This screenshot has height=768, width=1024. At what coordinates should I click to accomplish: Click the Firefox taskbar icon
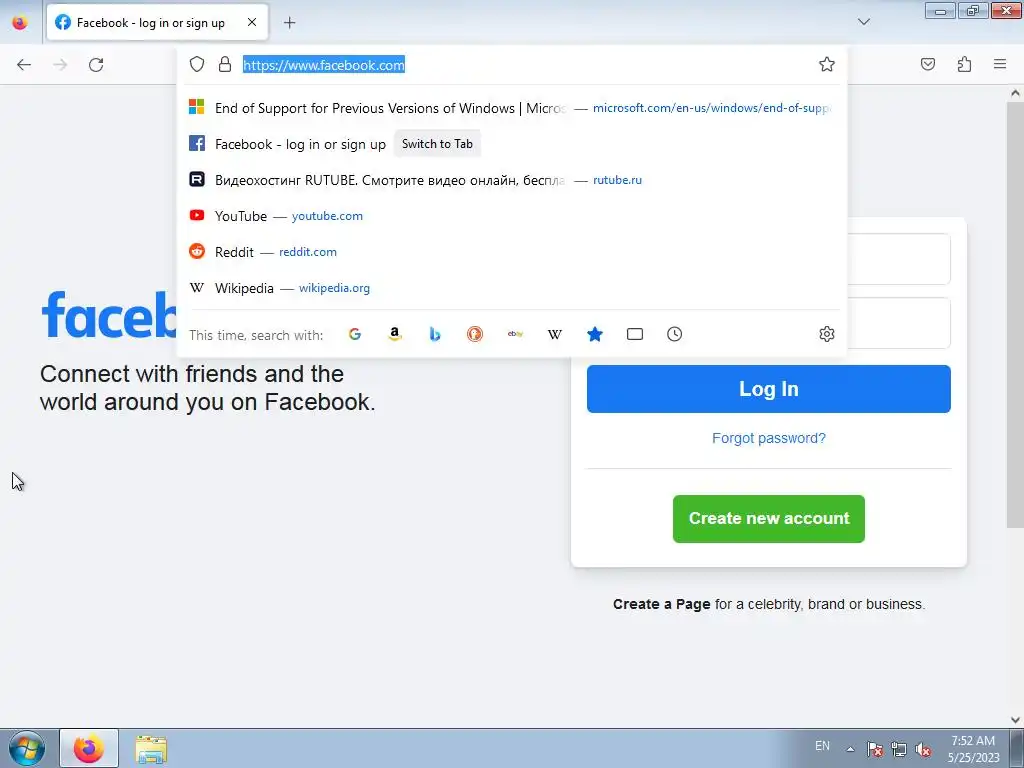coord(89,748)
